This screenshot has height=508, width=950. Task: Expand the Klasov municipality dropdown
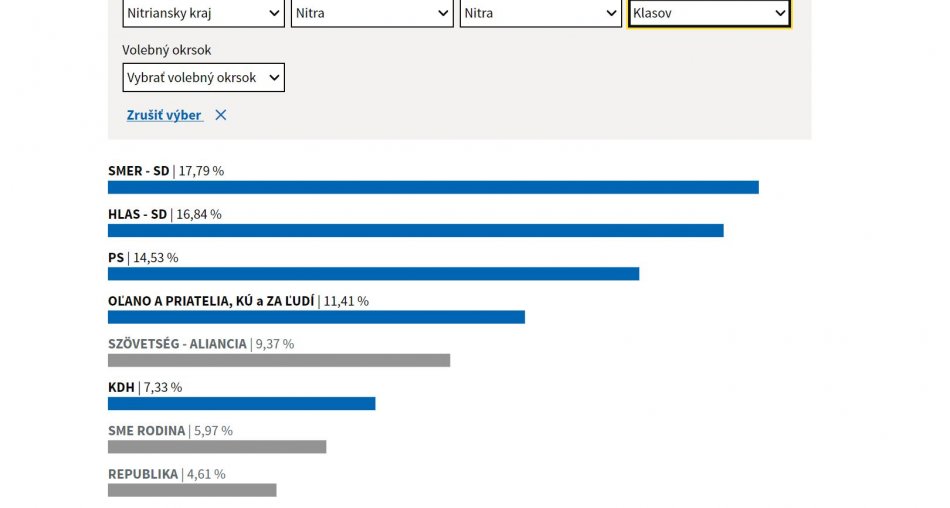tap(709, 14)
